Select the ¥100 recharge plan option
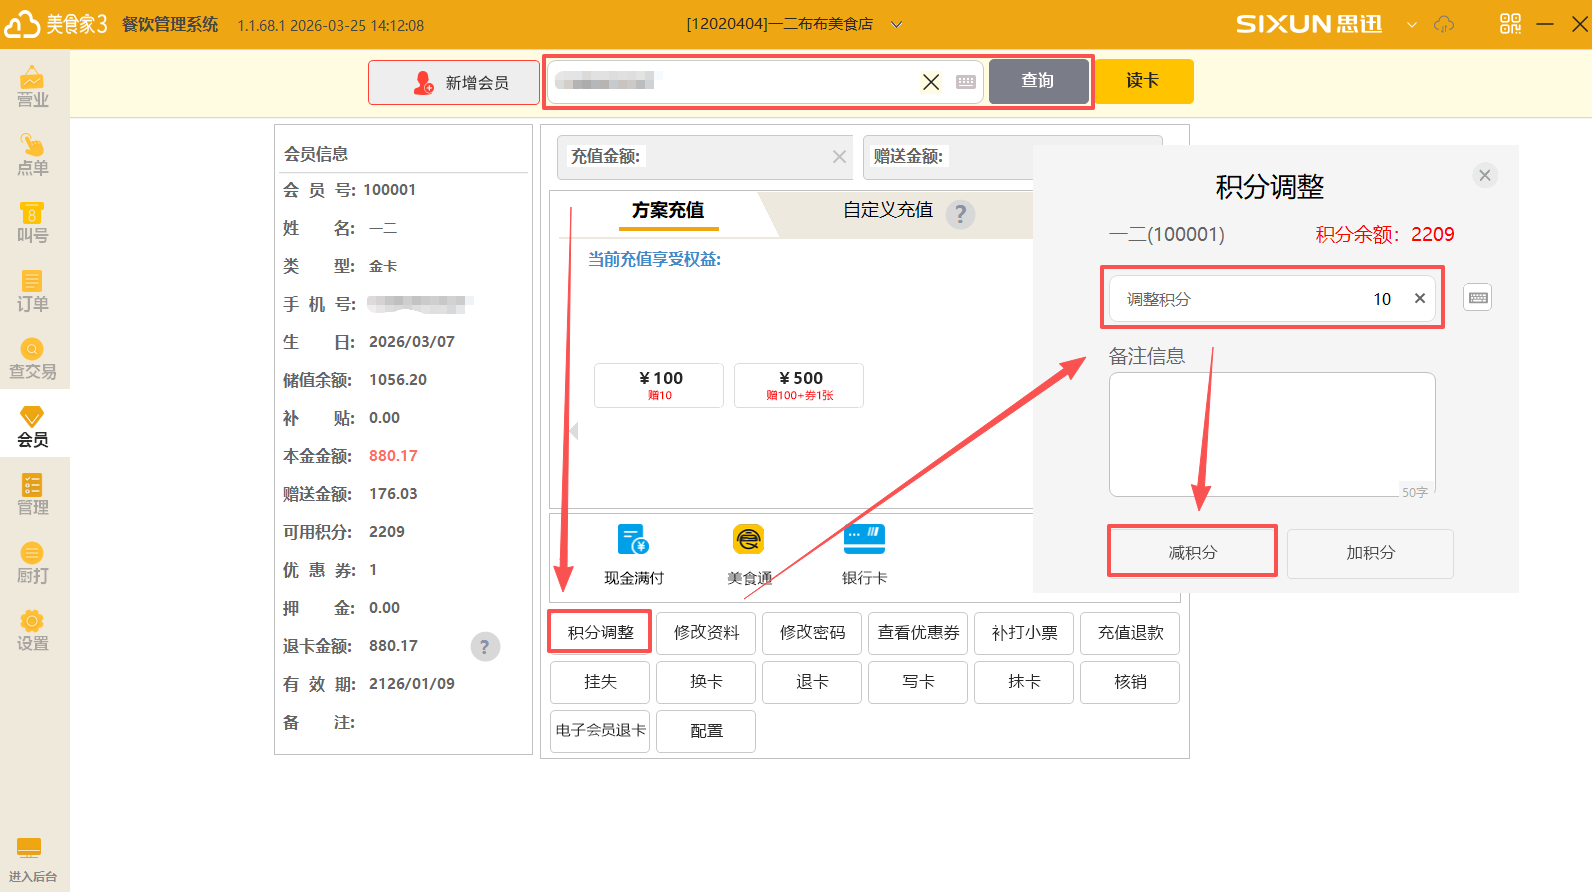Viewport: 1592px width, 892px height. (659, 385)
